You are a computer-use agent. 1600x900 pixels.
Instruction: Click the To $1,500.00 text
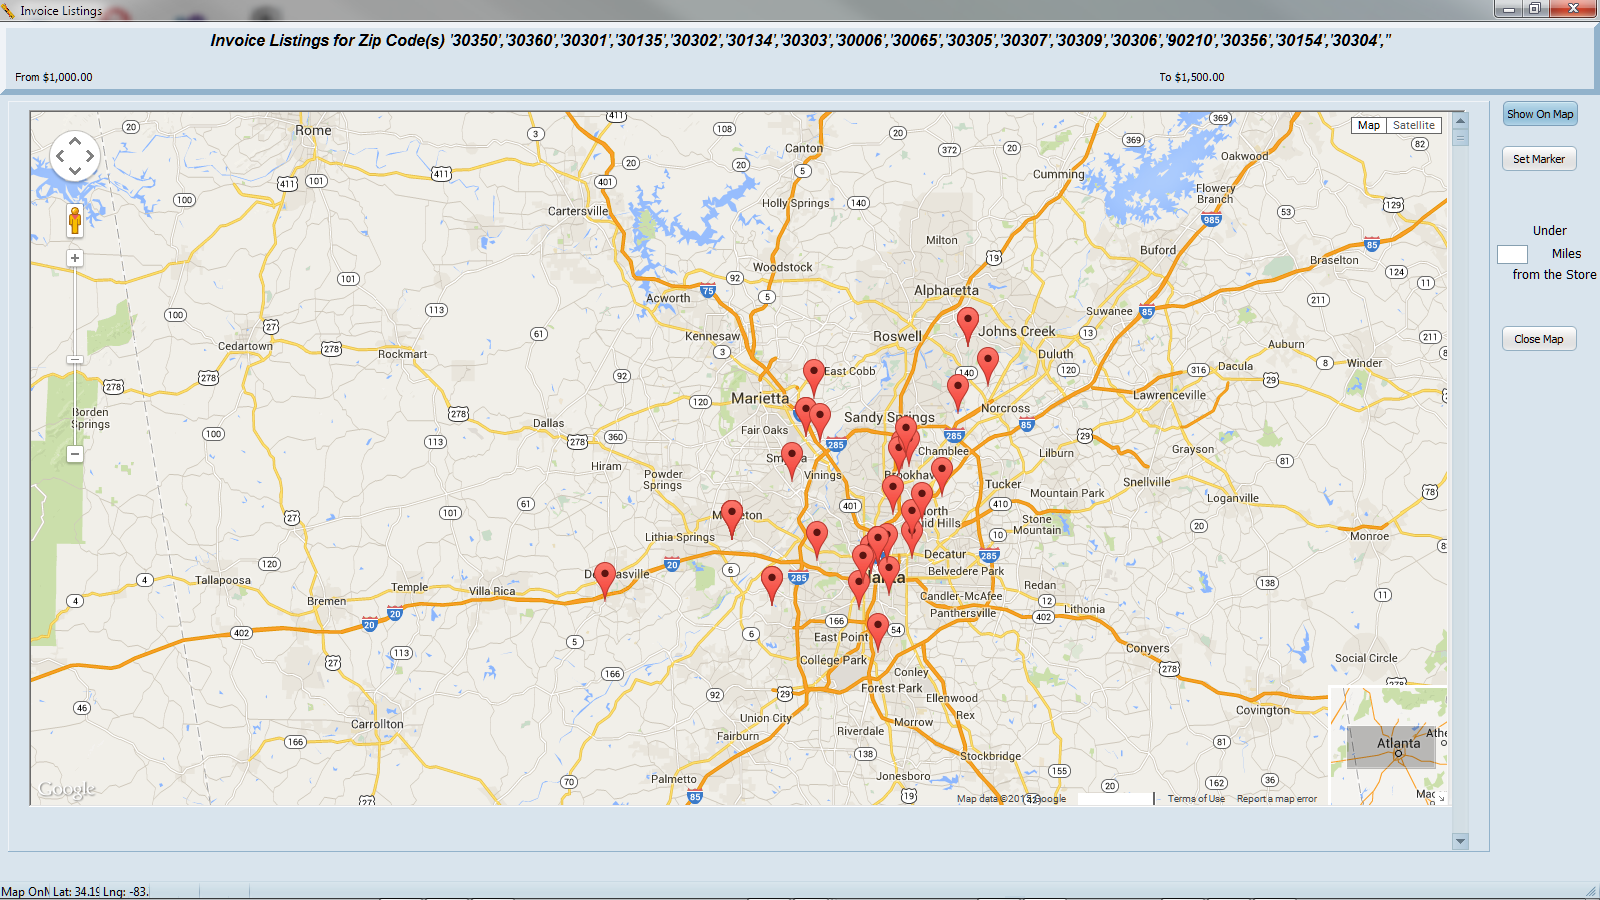click(1192, 77)
